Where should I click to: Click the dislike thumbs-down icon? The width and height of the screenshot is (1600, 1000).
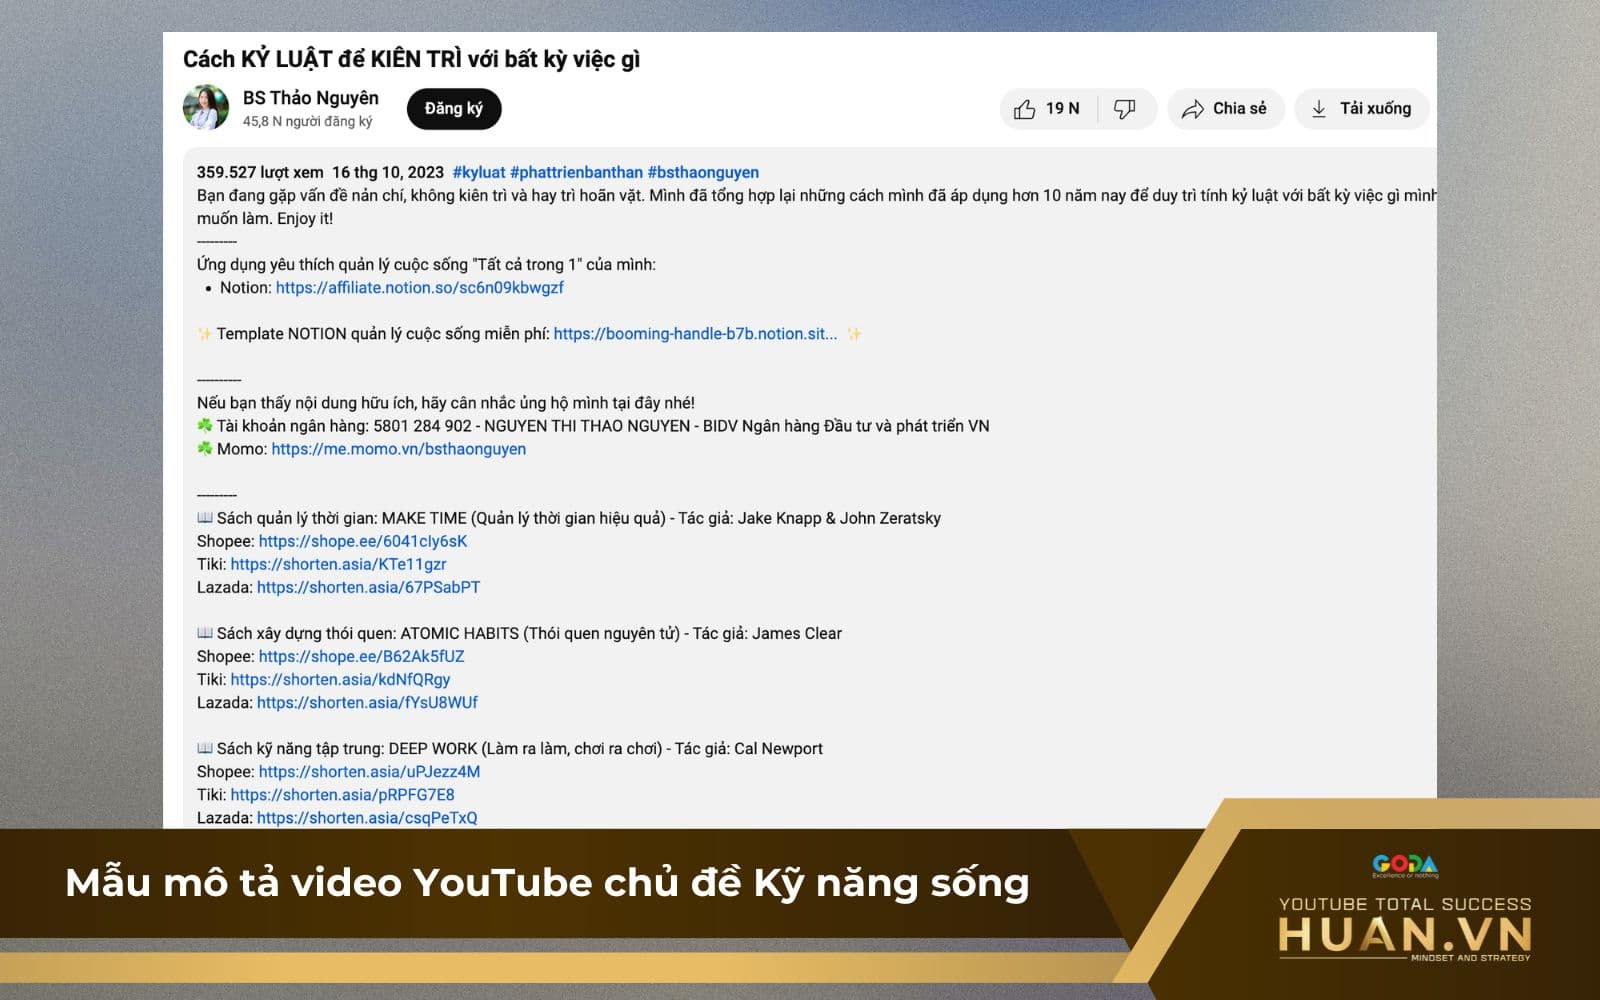1125,109
